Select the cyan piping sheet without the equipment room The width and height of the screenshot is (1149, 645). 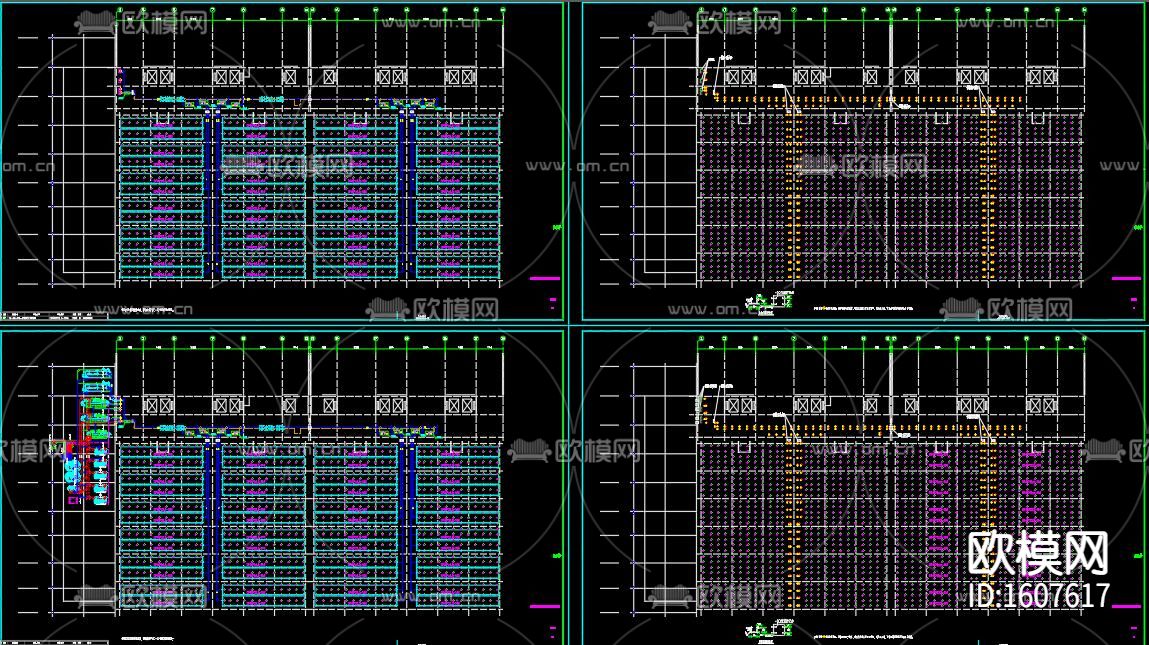click(x=283, y=161)
